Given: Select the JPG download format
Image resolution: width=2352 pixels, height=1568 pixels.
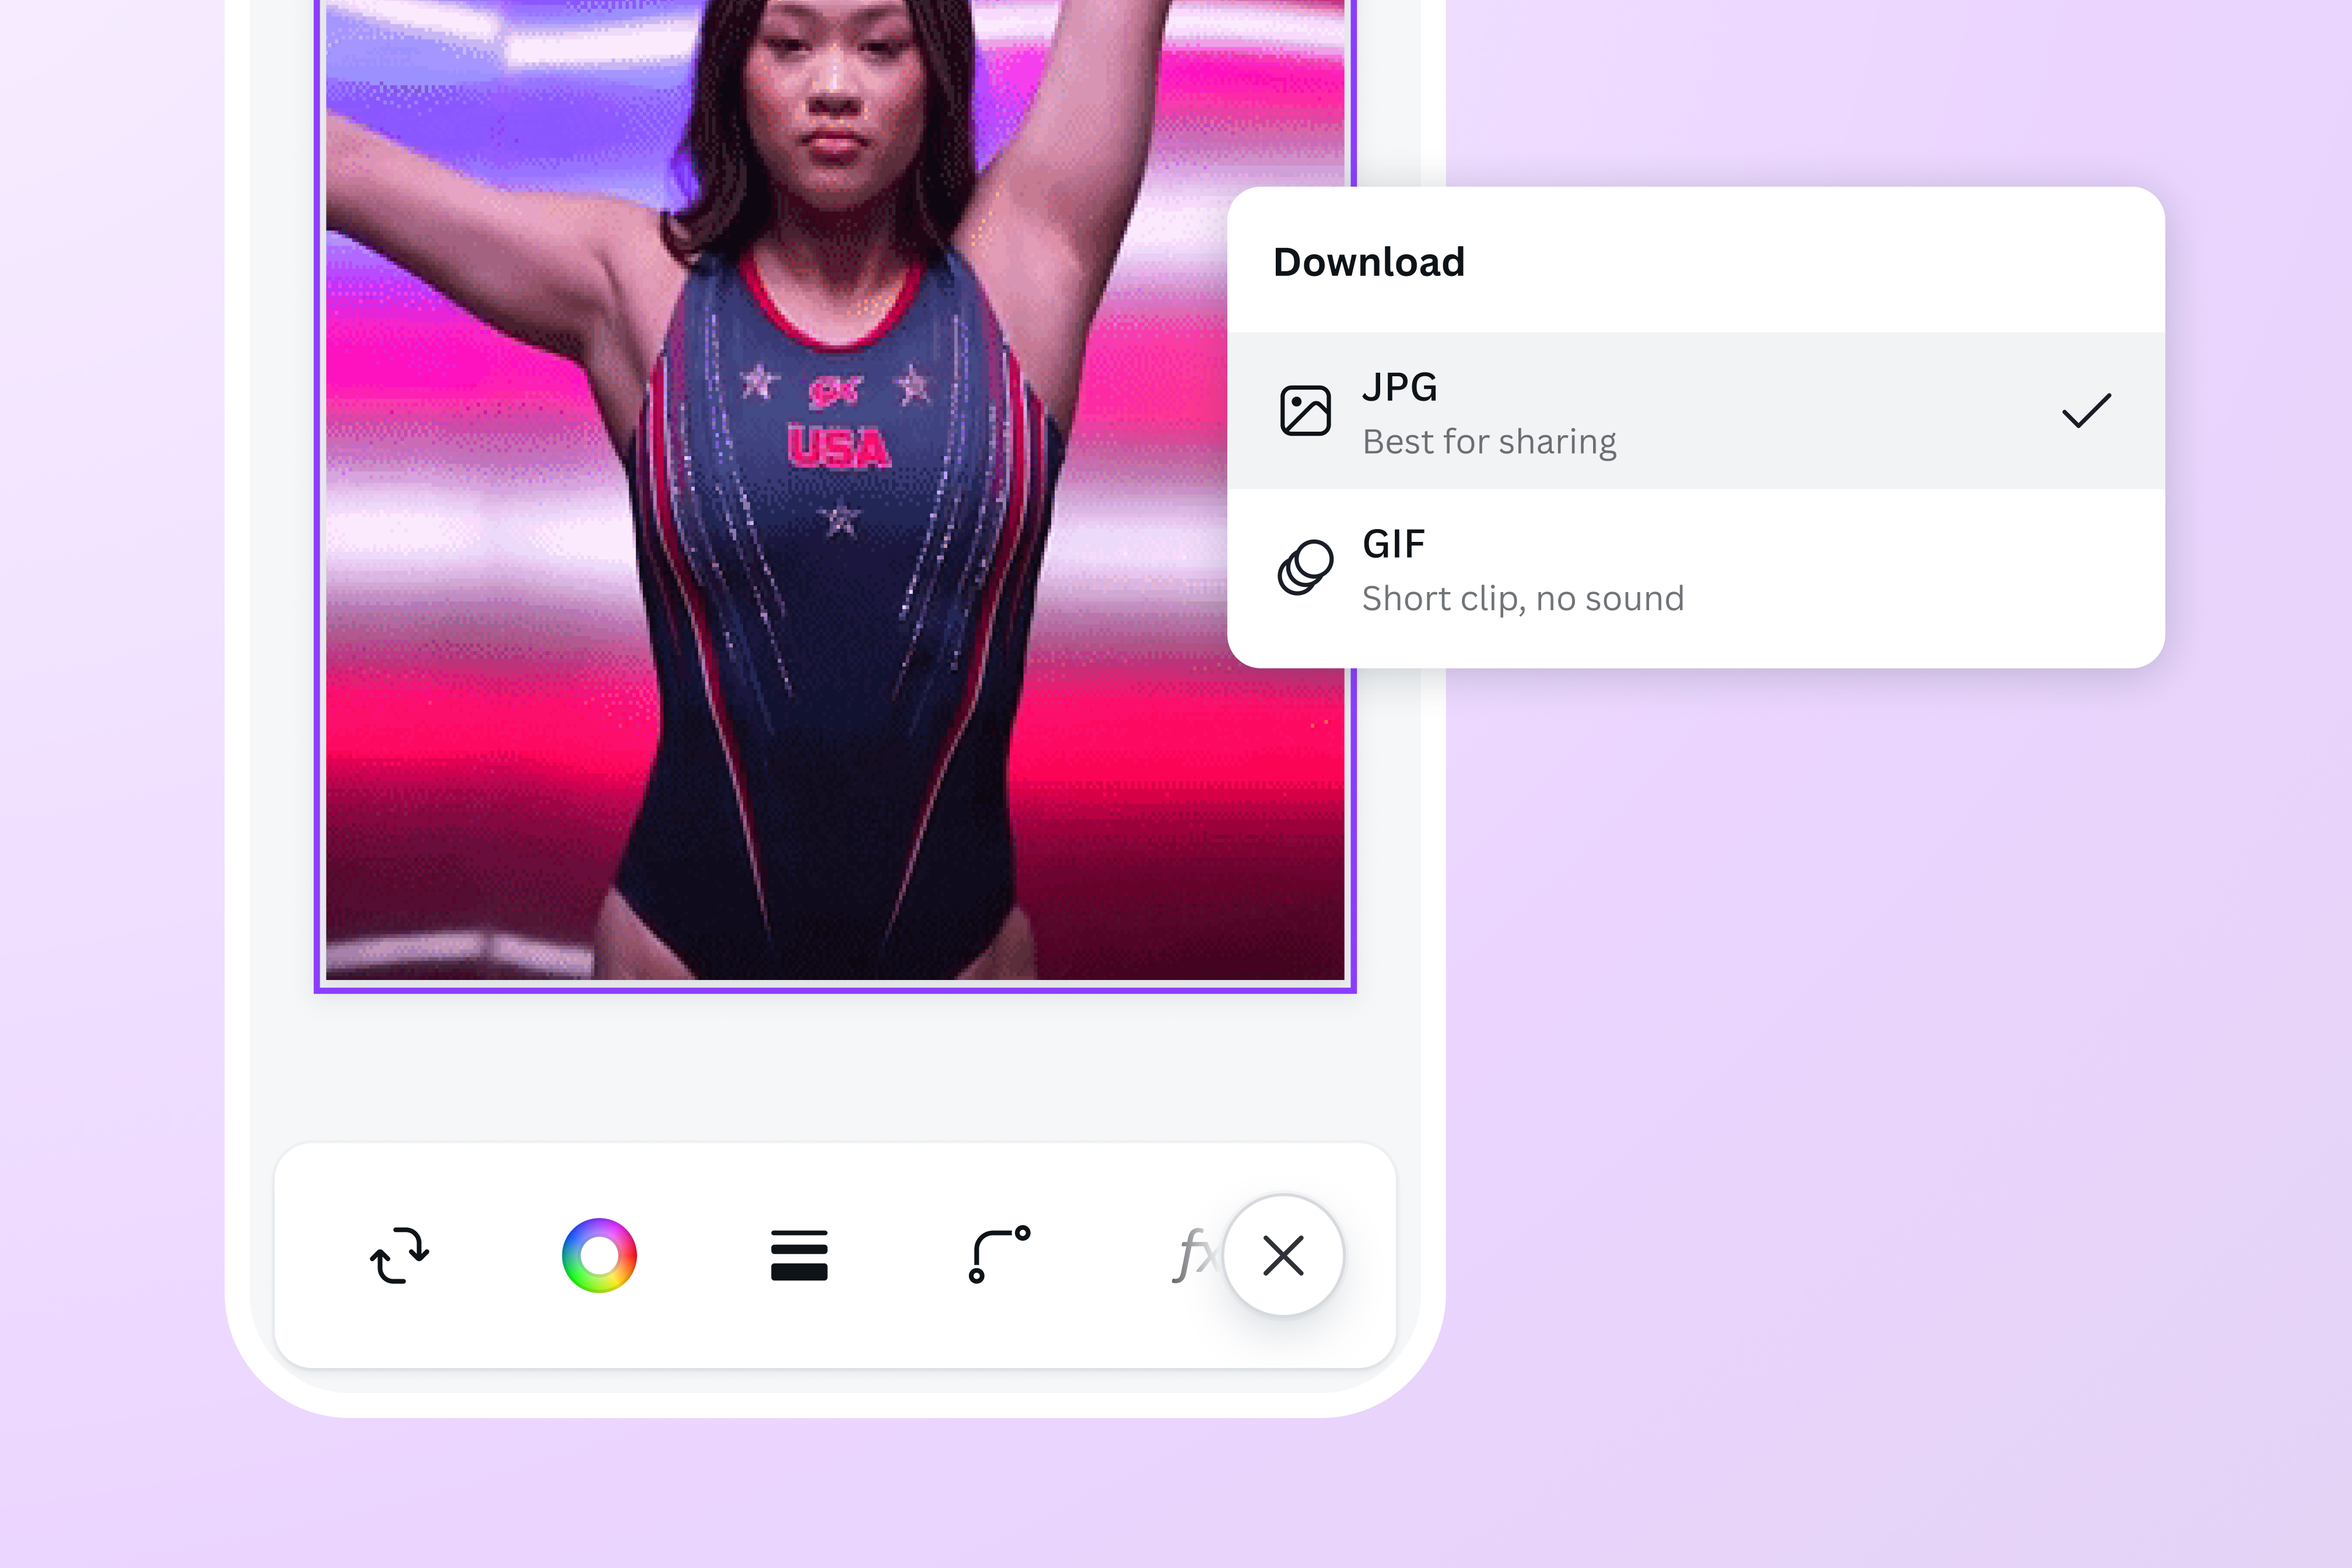Looking at the screenshot, I should (1696, 411).
